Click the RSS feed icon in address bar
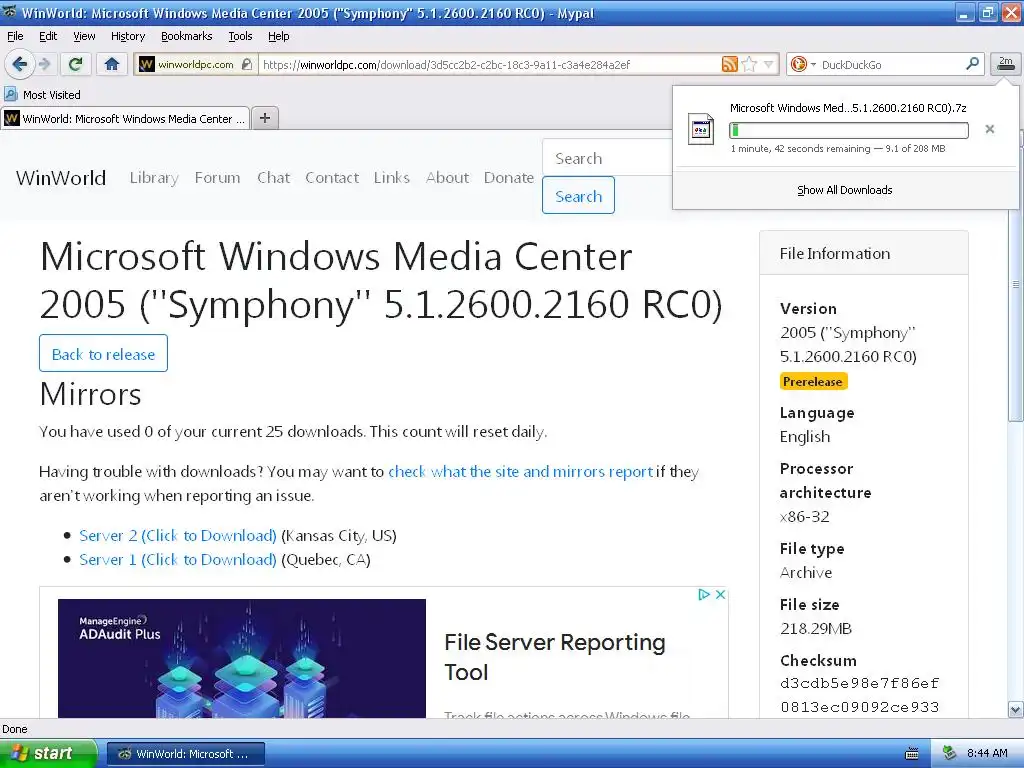 729,64
